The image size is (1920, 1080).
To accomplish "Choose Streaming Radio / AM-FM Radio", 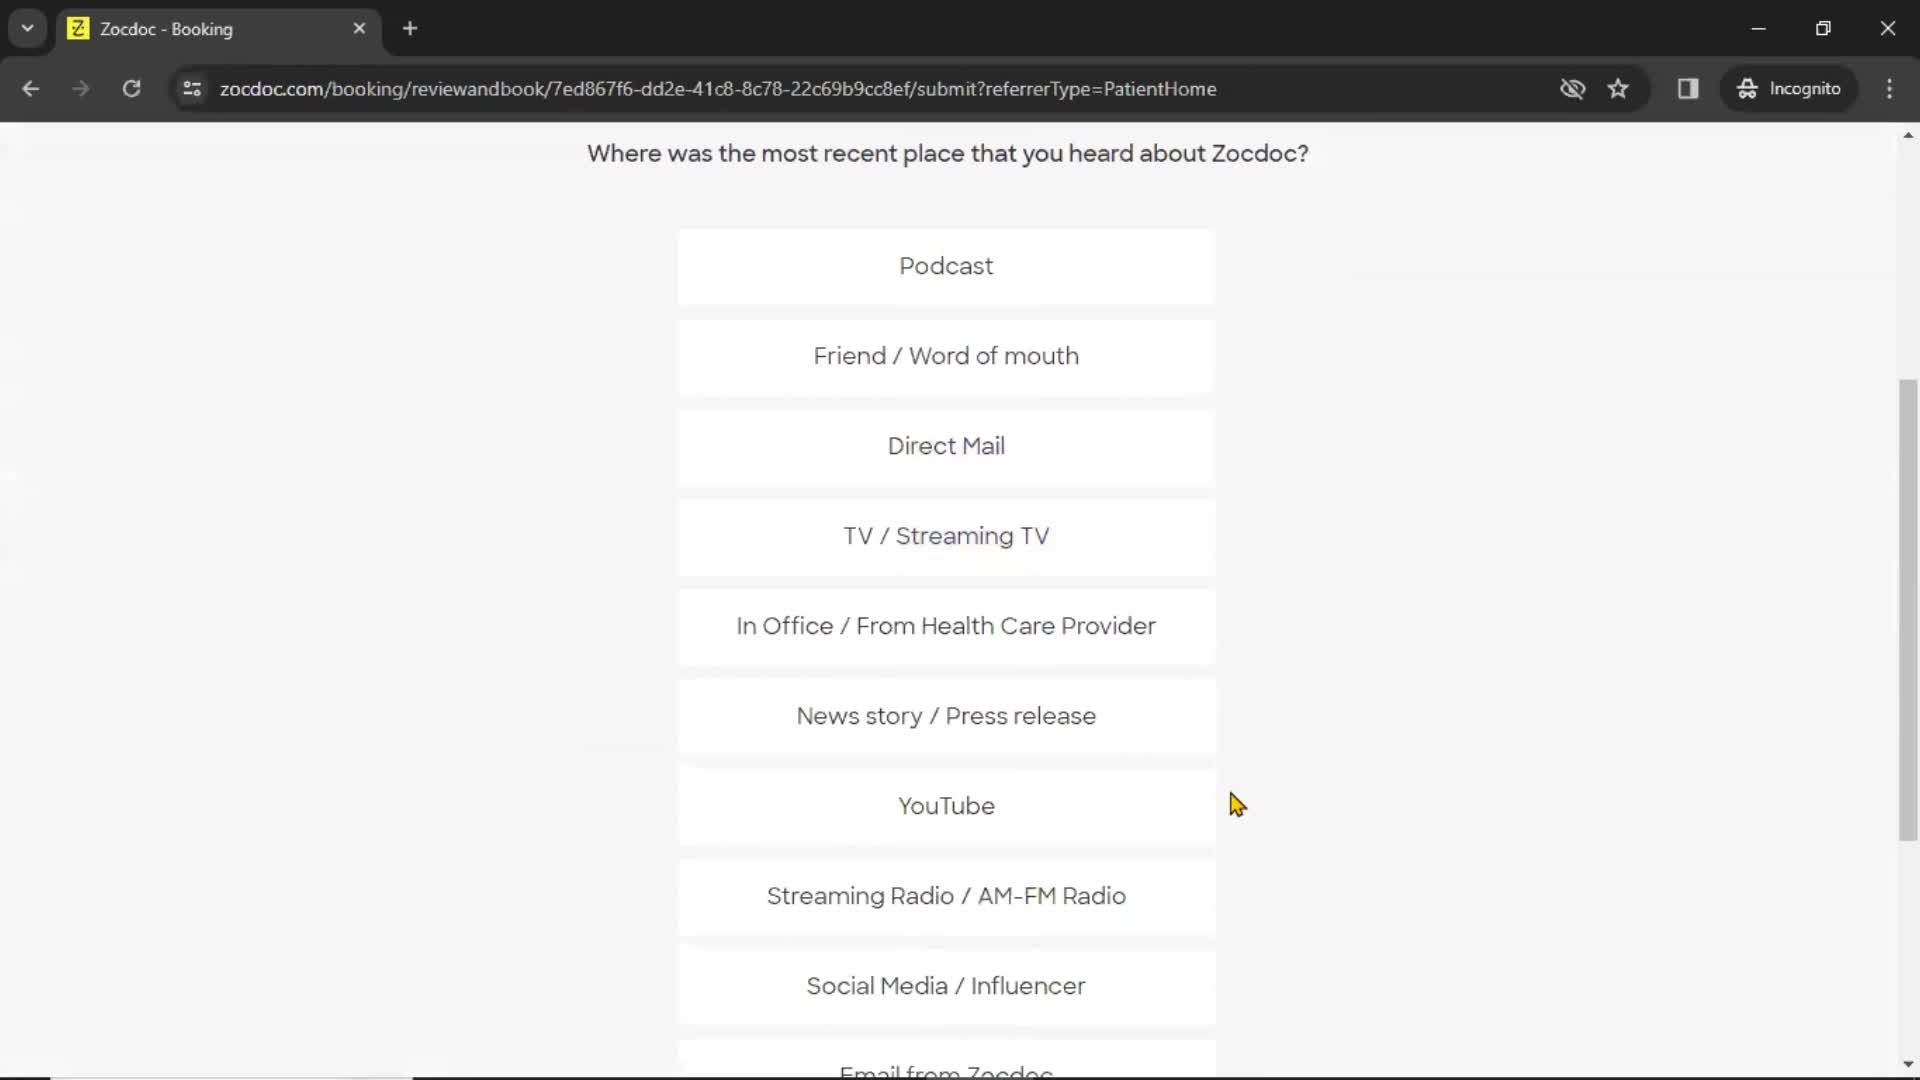I will point(946,896).
